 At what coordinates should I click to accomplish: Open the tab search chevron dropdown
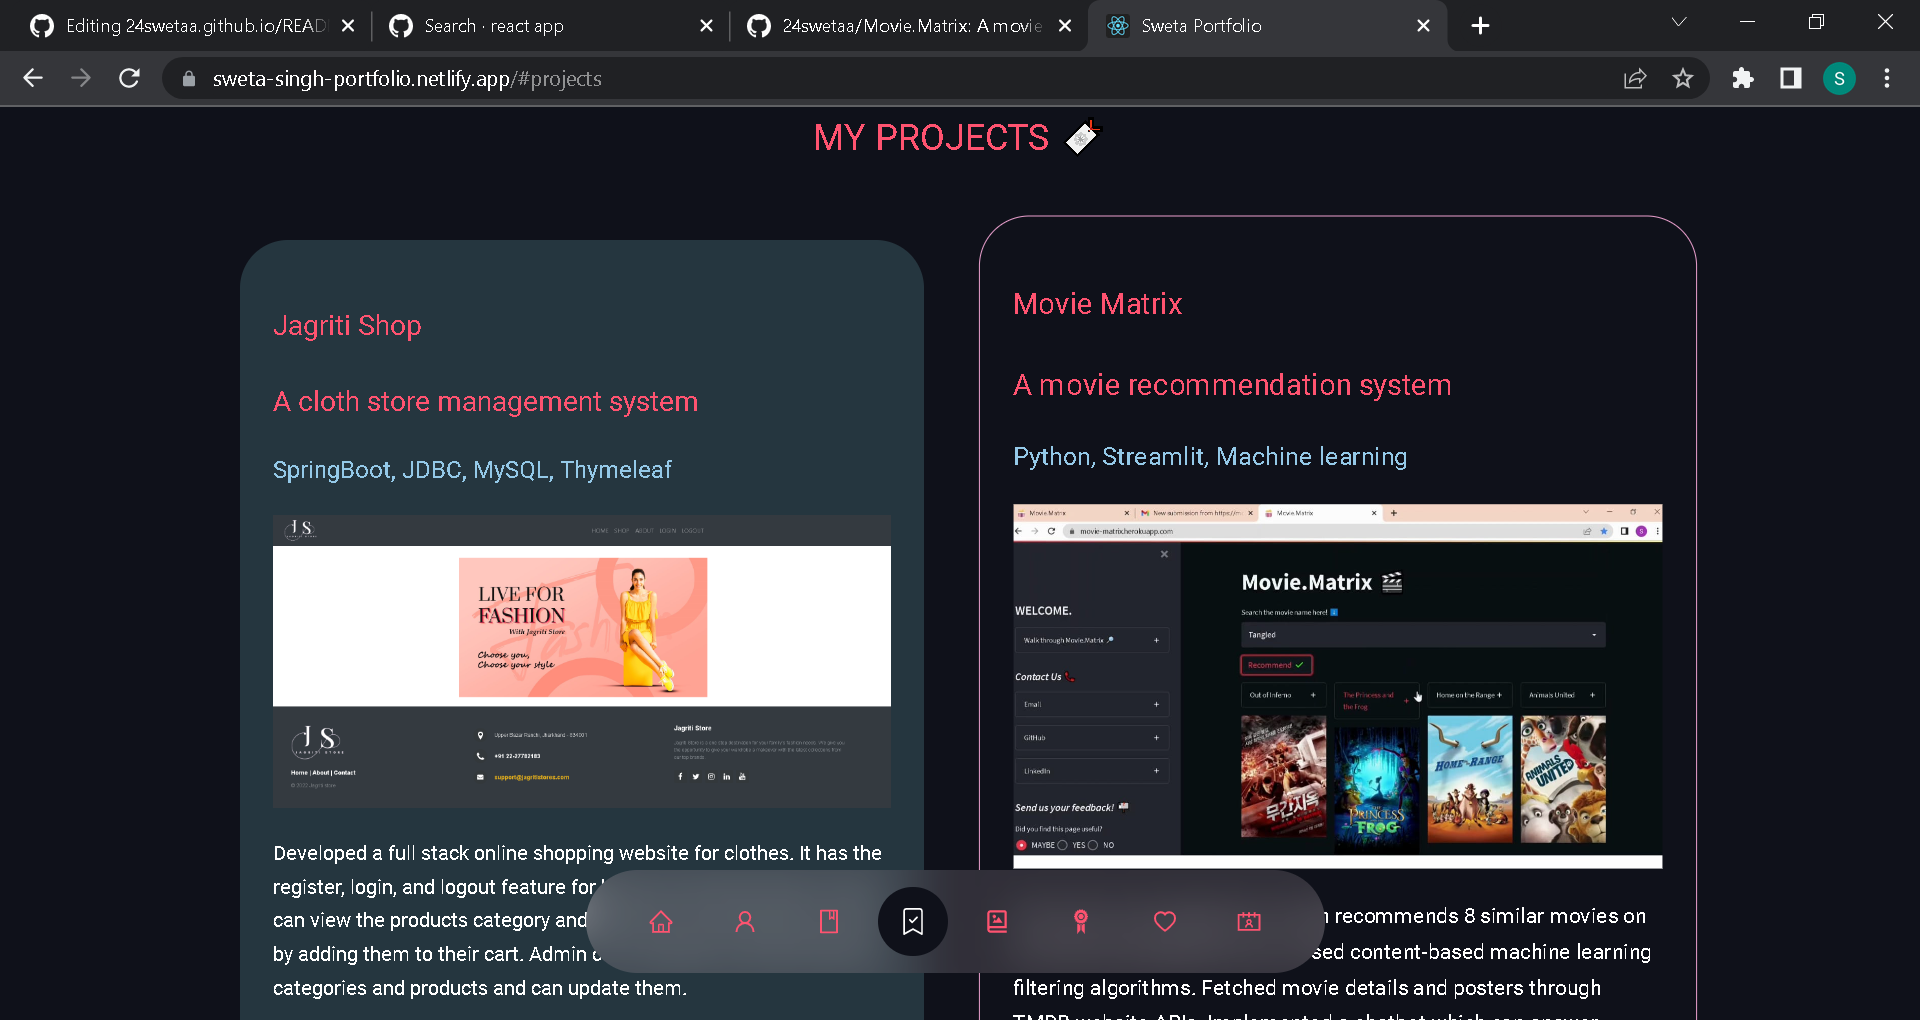pos(1678,21)
